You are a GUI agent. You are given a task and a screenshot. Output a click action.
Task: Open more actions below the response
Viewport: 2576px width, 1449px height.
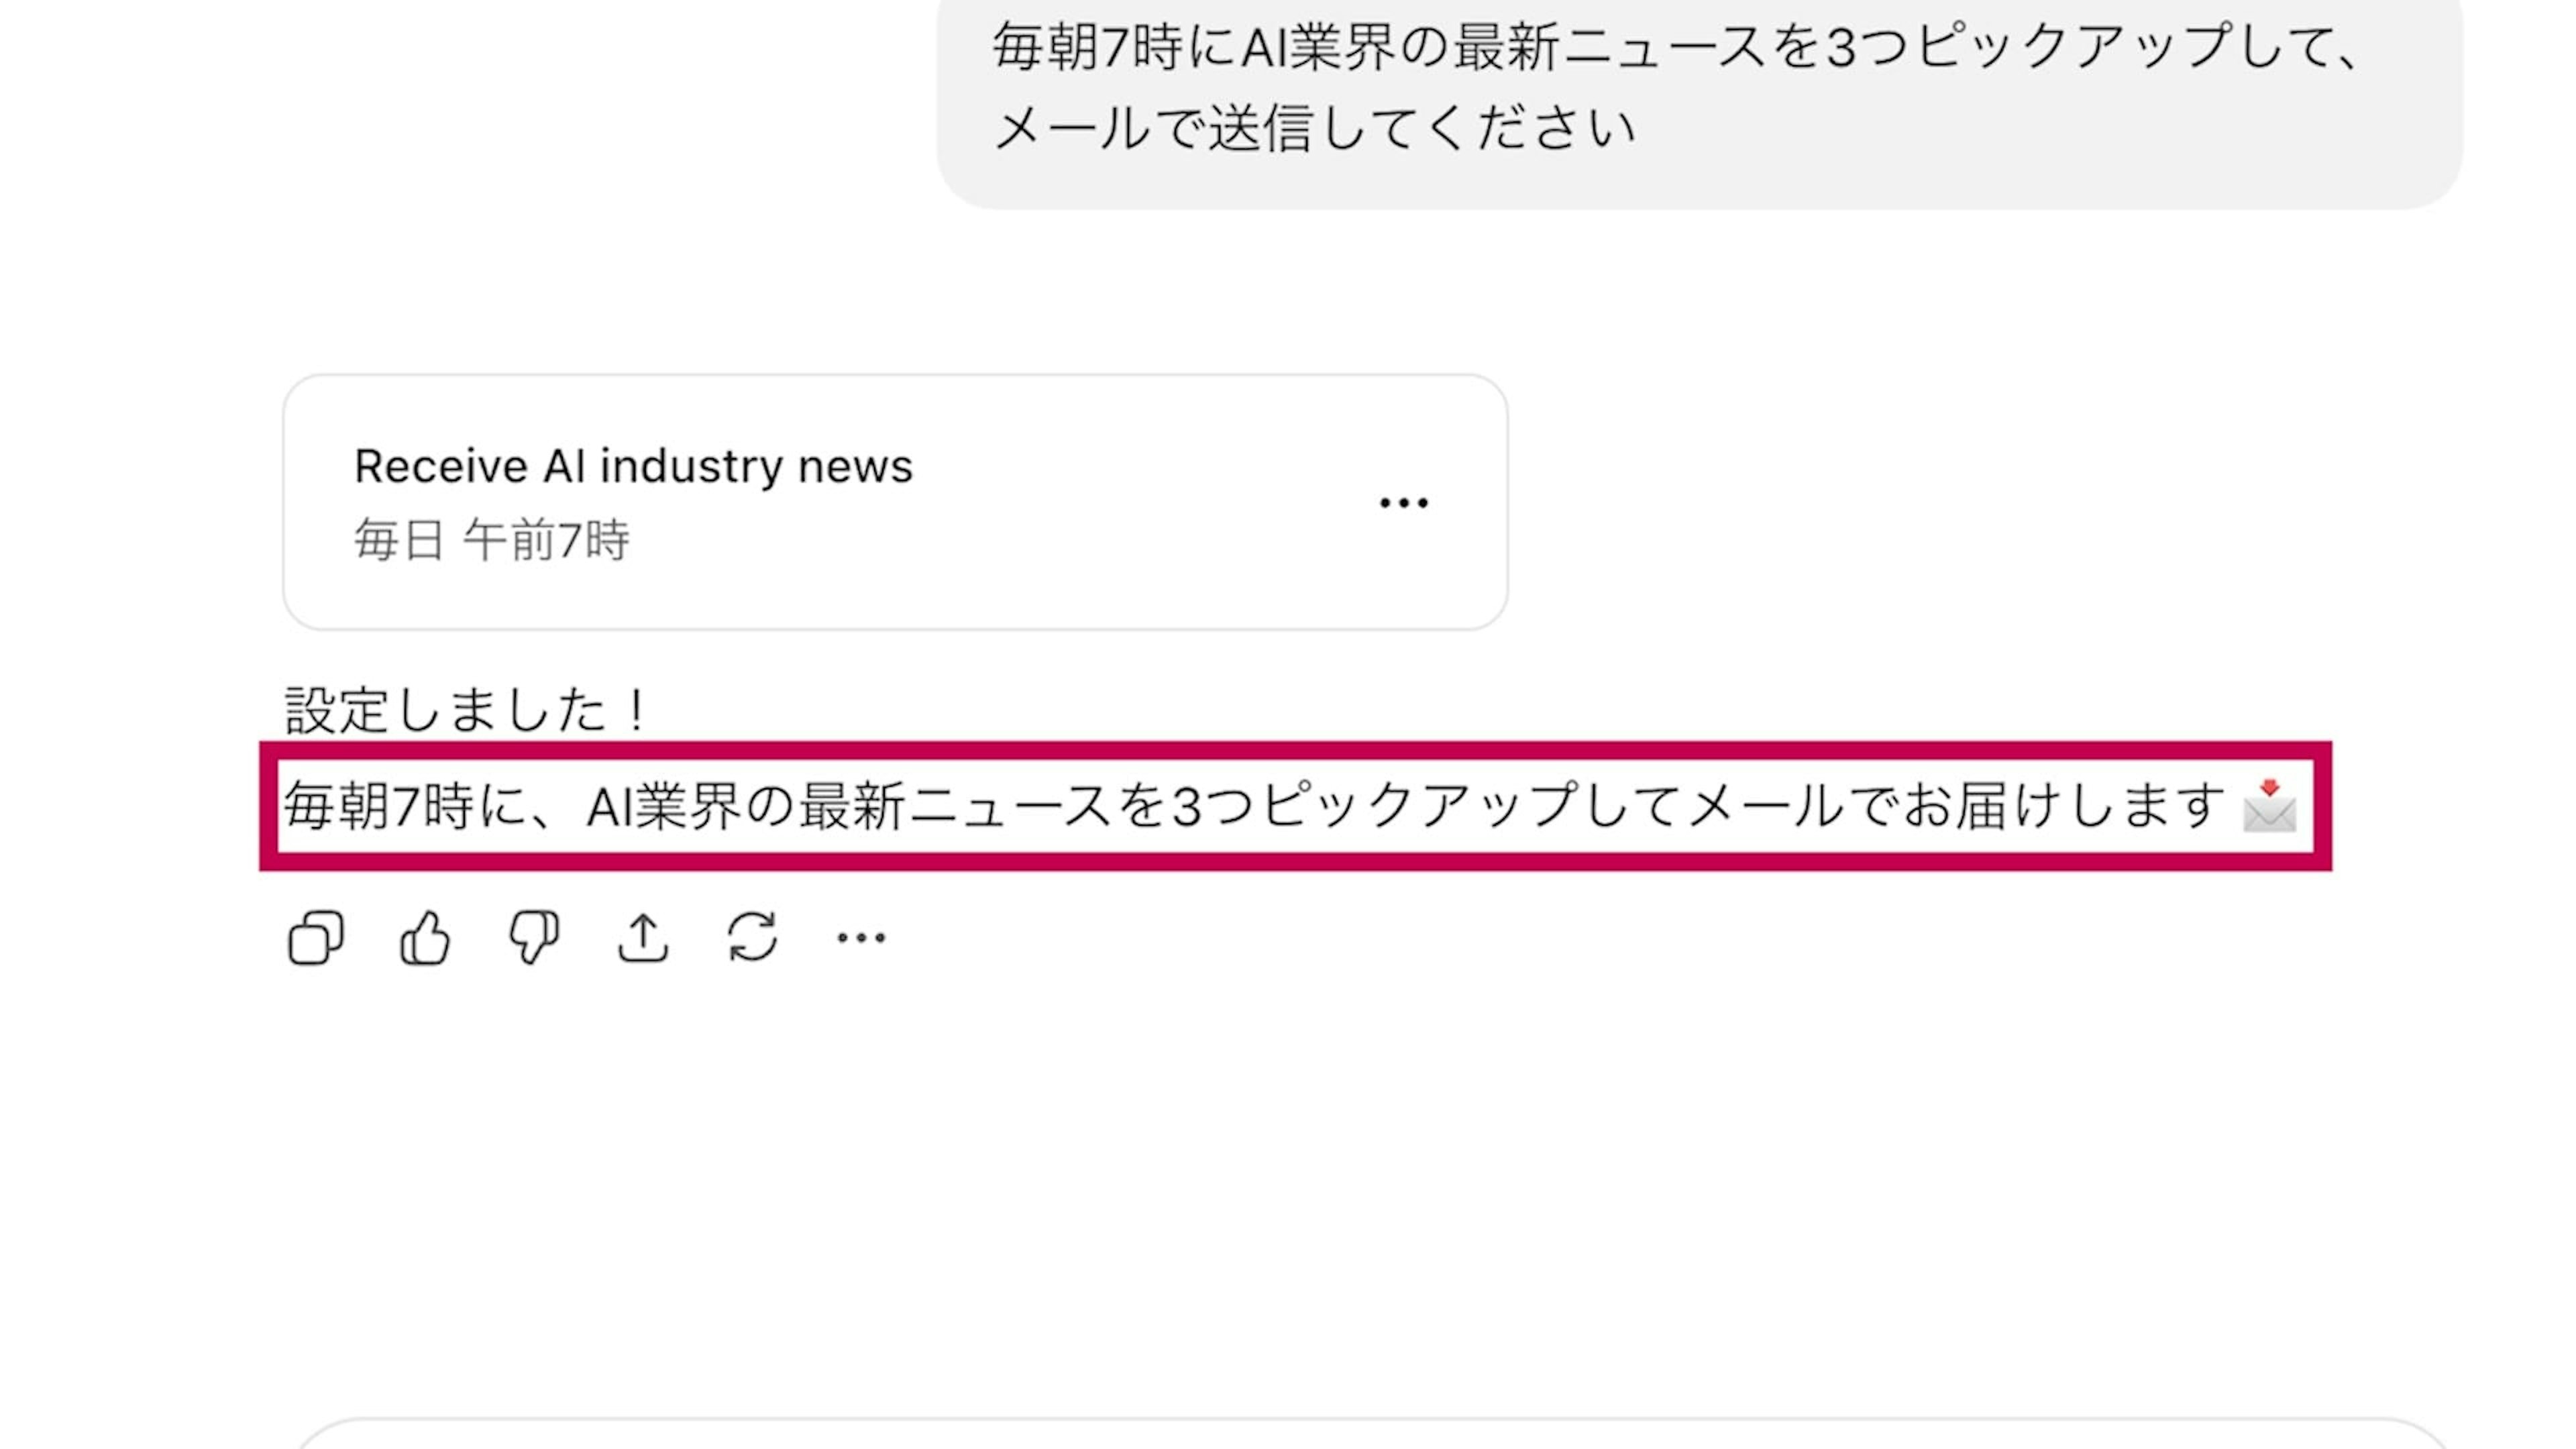click(x=861, y=938)
